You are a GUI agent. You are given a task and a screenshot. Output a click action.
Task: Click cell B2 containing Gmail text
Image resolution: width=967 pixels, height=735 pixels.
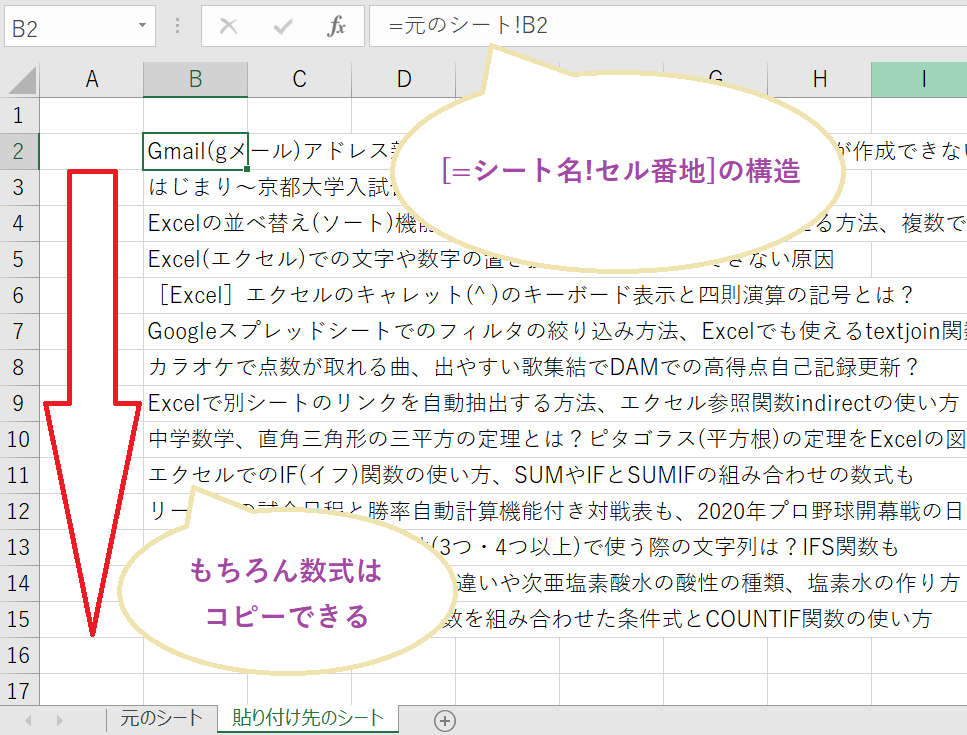click(195, 151)
